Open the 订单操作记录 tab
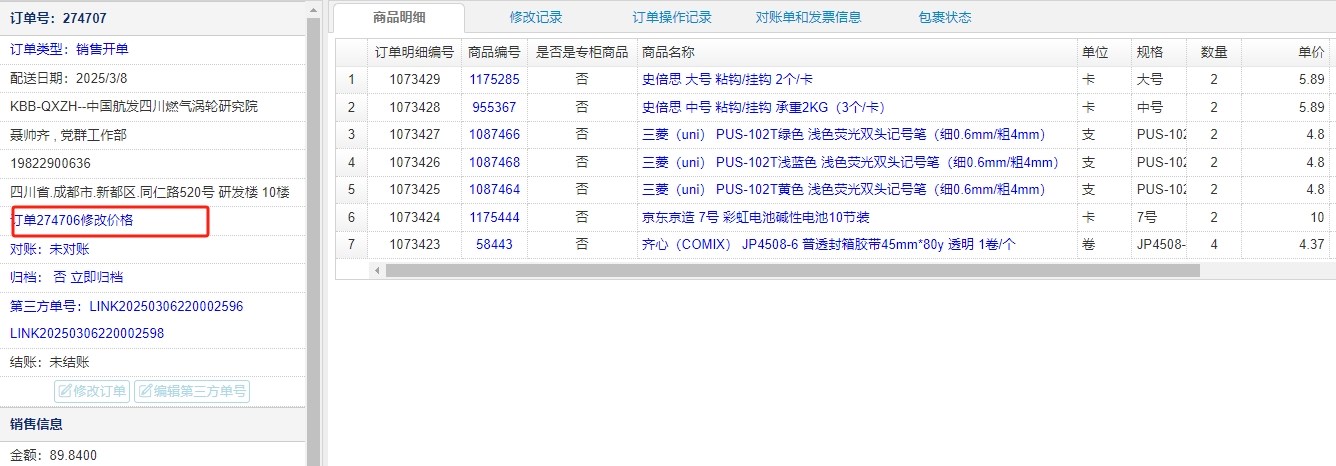Screen dimensions: 1336x466 point(672,17)
